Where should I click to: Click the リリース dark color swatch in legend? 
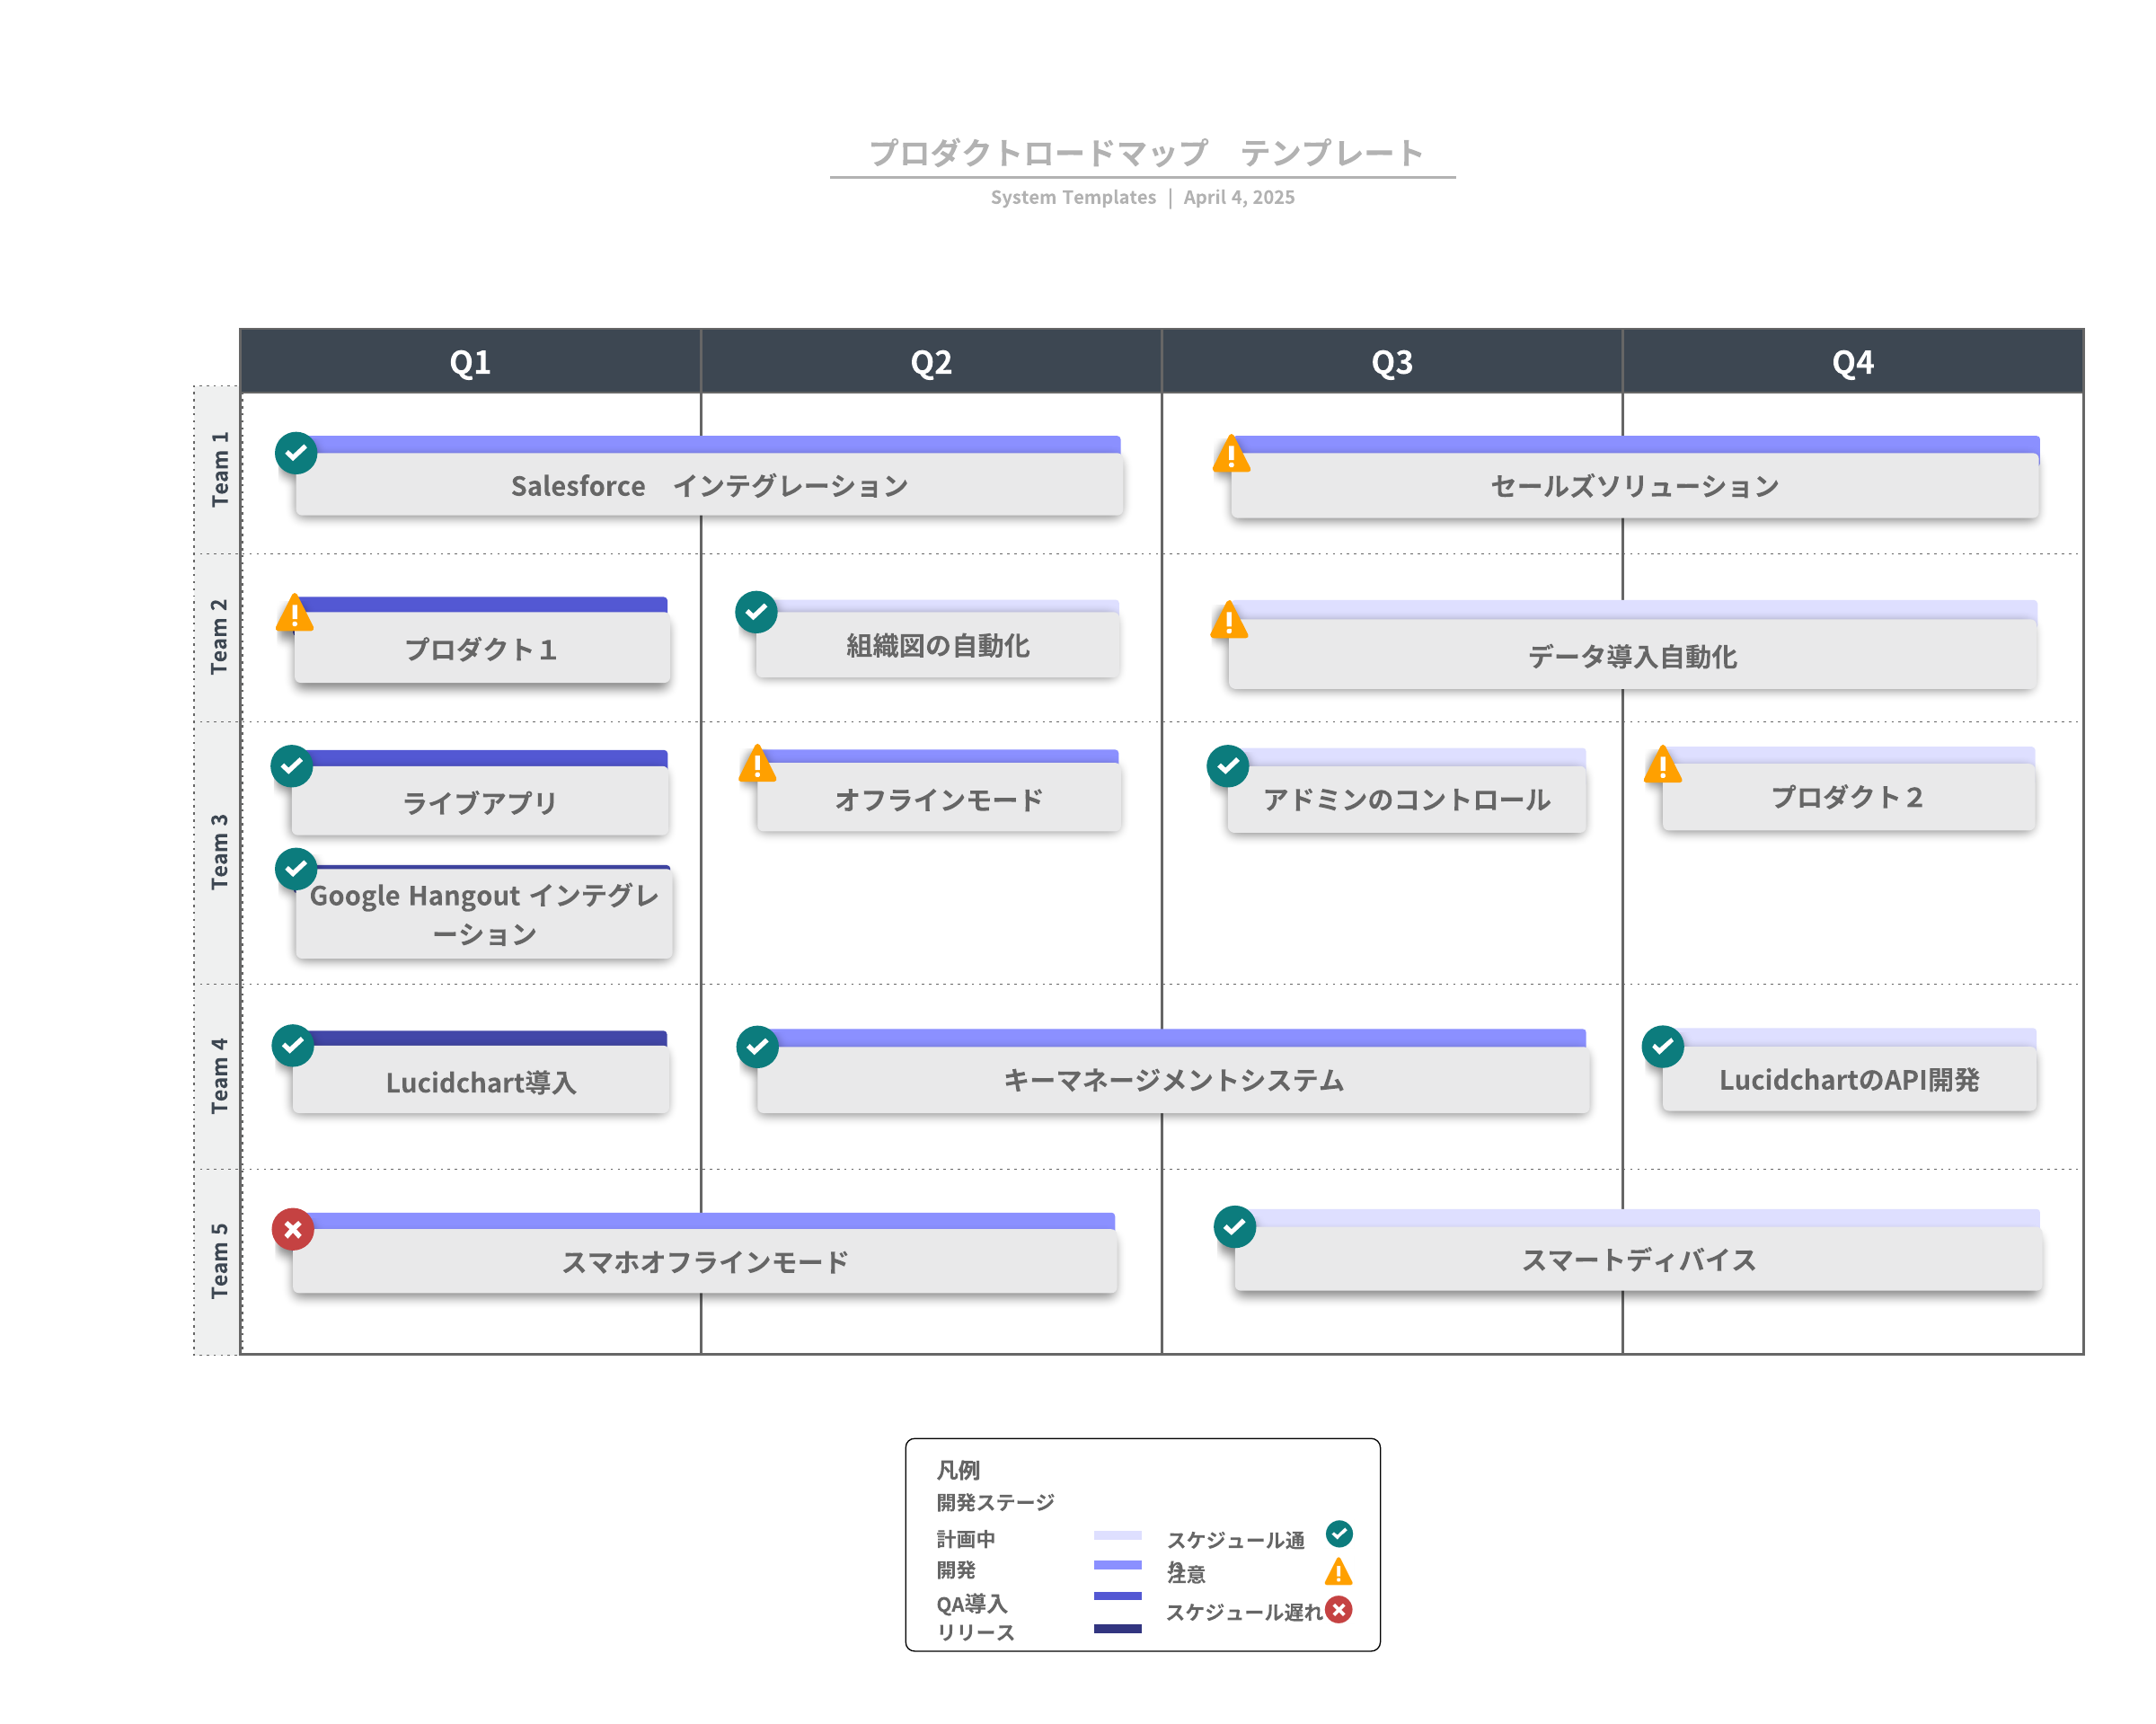(1117, 1629)
